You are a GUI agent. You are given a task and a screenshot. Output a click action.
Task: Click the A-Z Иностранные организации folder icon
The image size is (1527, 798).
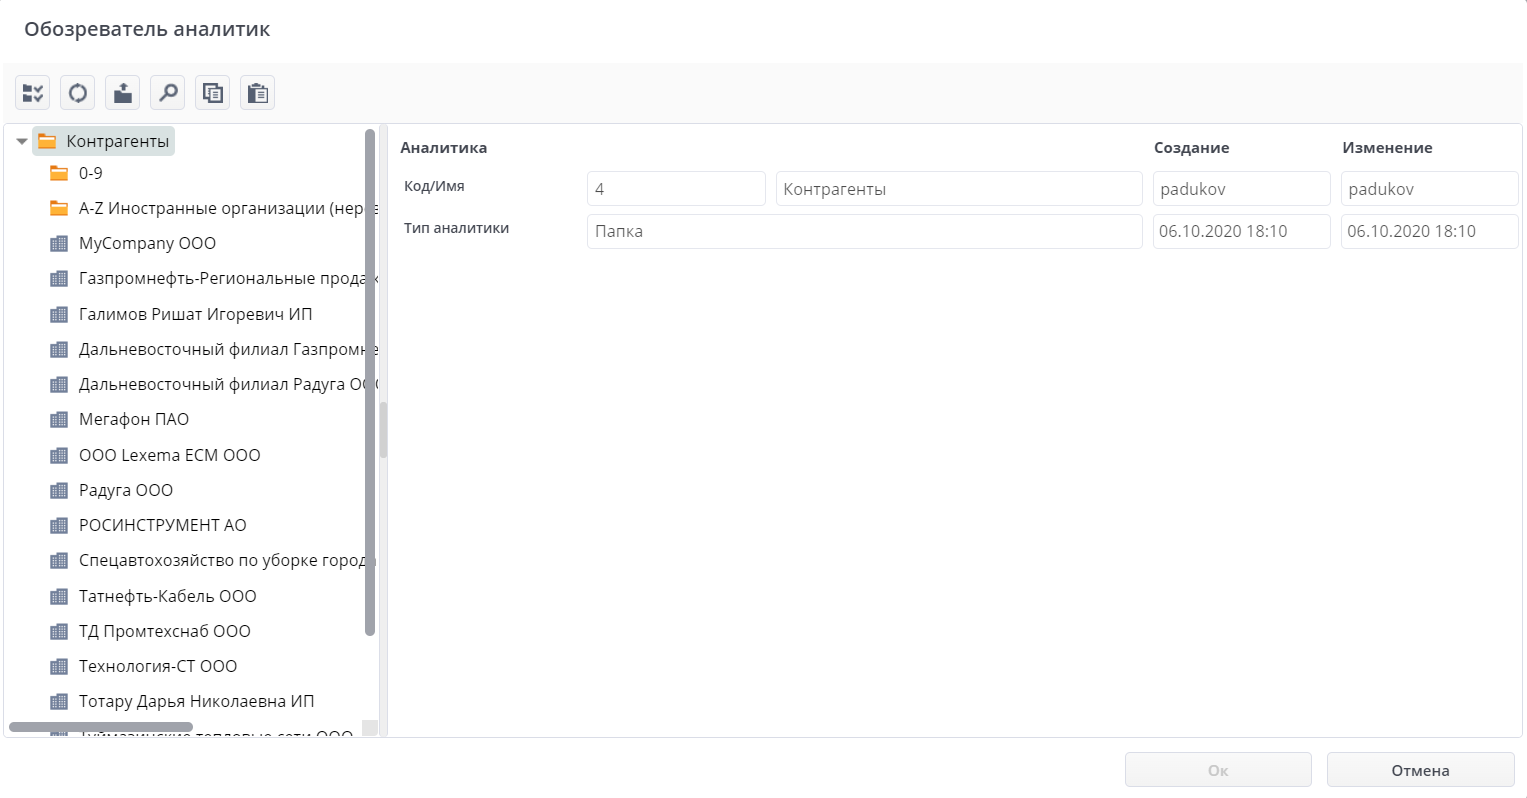[59, 208]
